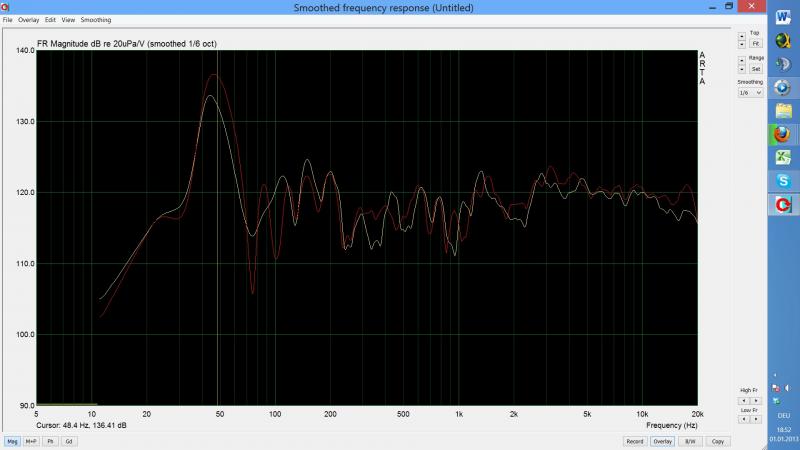Image resolution: width=800 pixels, height=450 pixels.
Task: Launch Firefox from the taskbar
Action: point(783,135)
